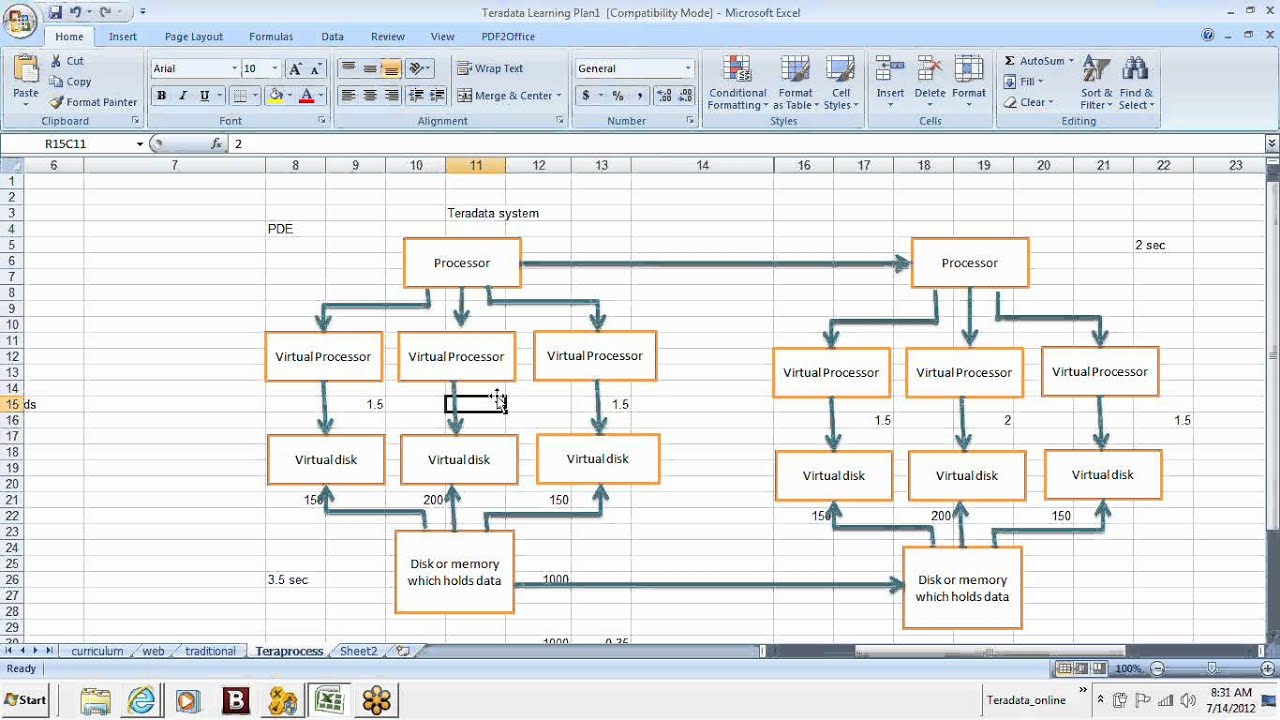Open the Clear dropdown
The height and width of the screenshot is (720, 1280).
click(x=1029, y=102)
